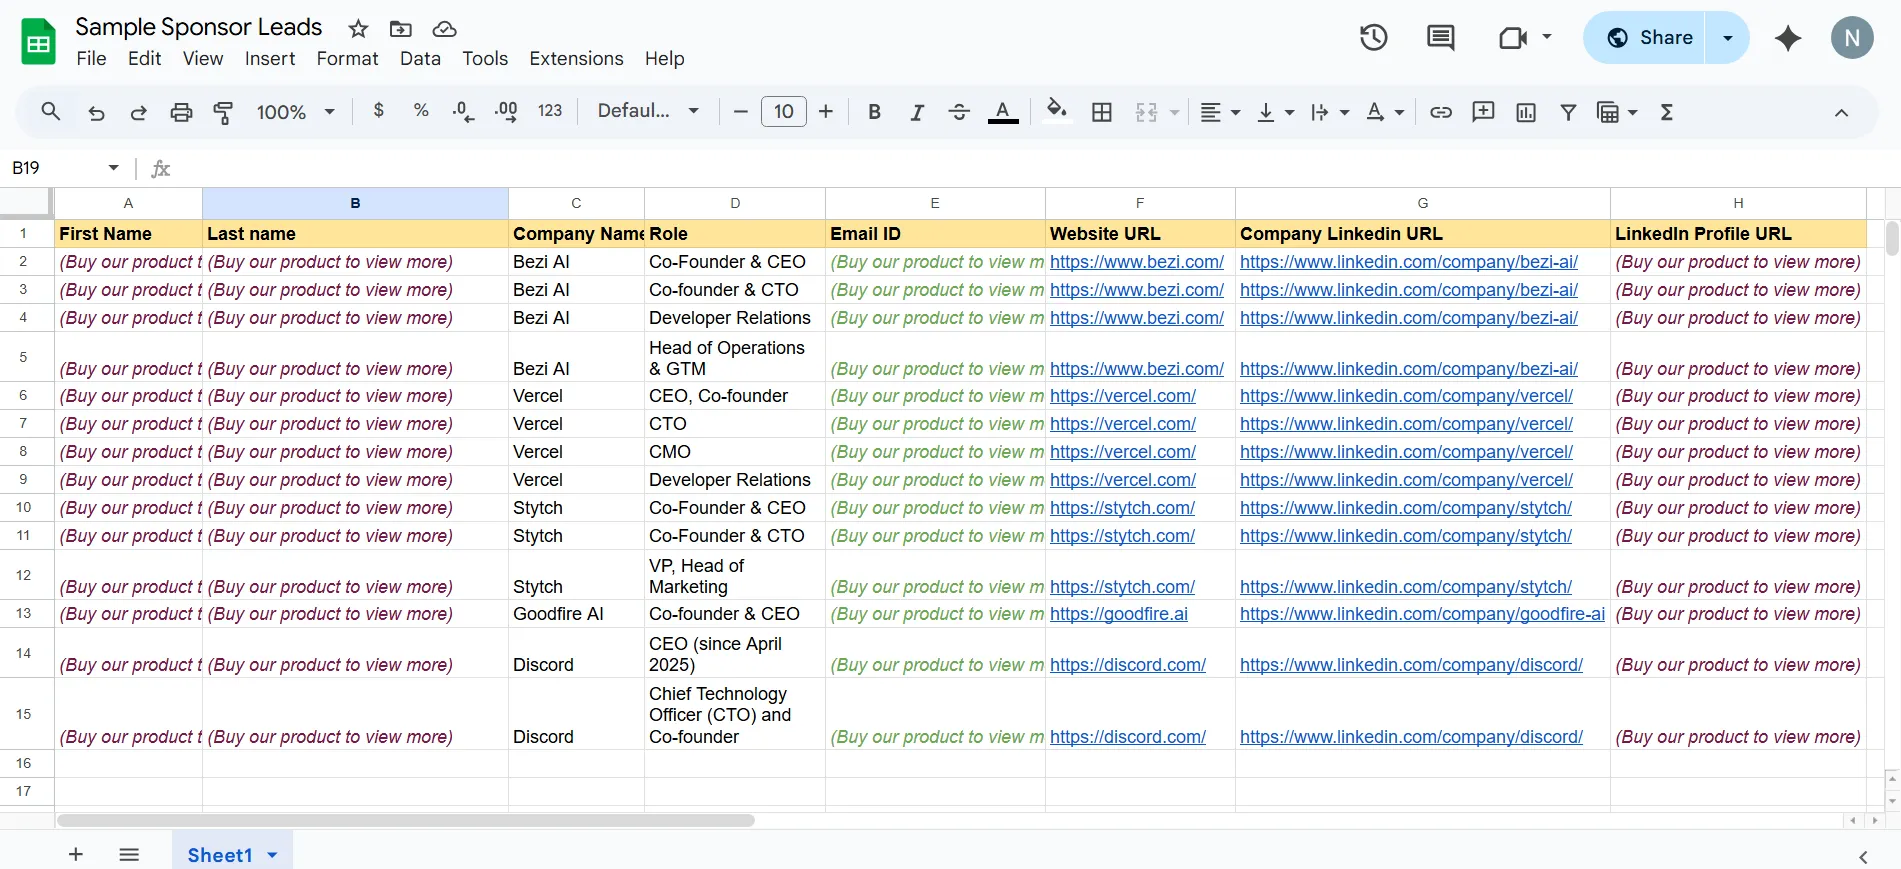Toggle italic formatting
The height and width of the screenshot is (869, 1901).
pyautogui.click(x=916, y=112)
